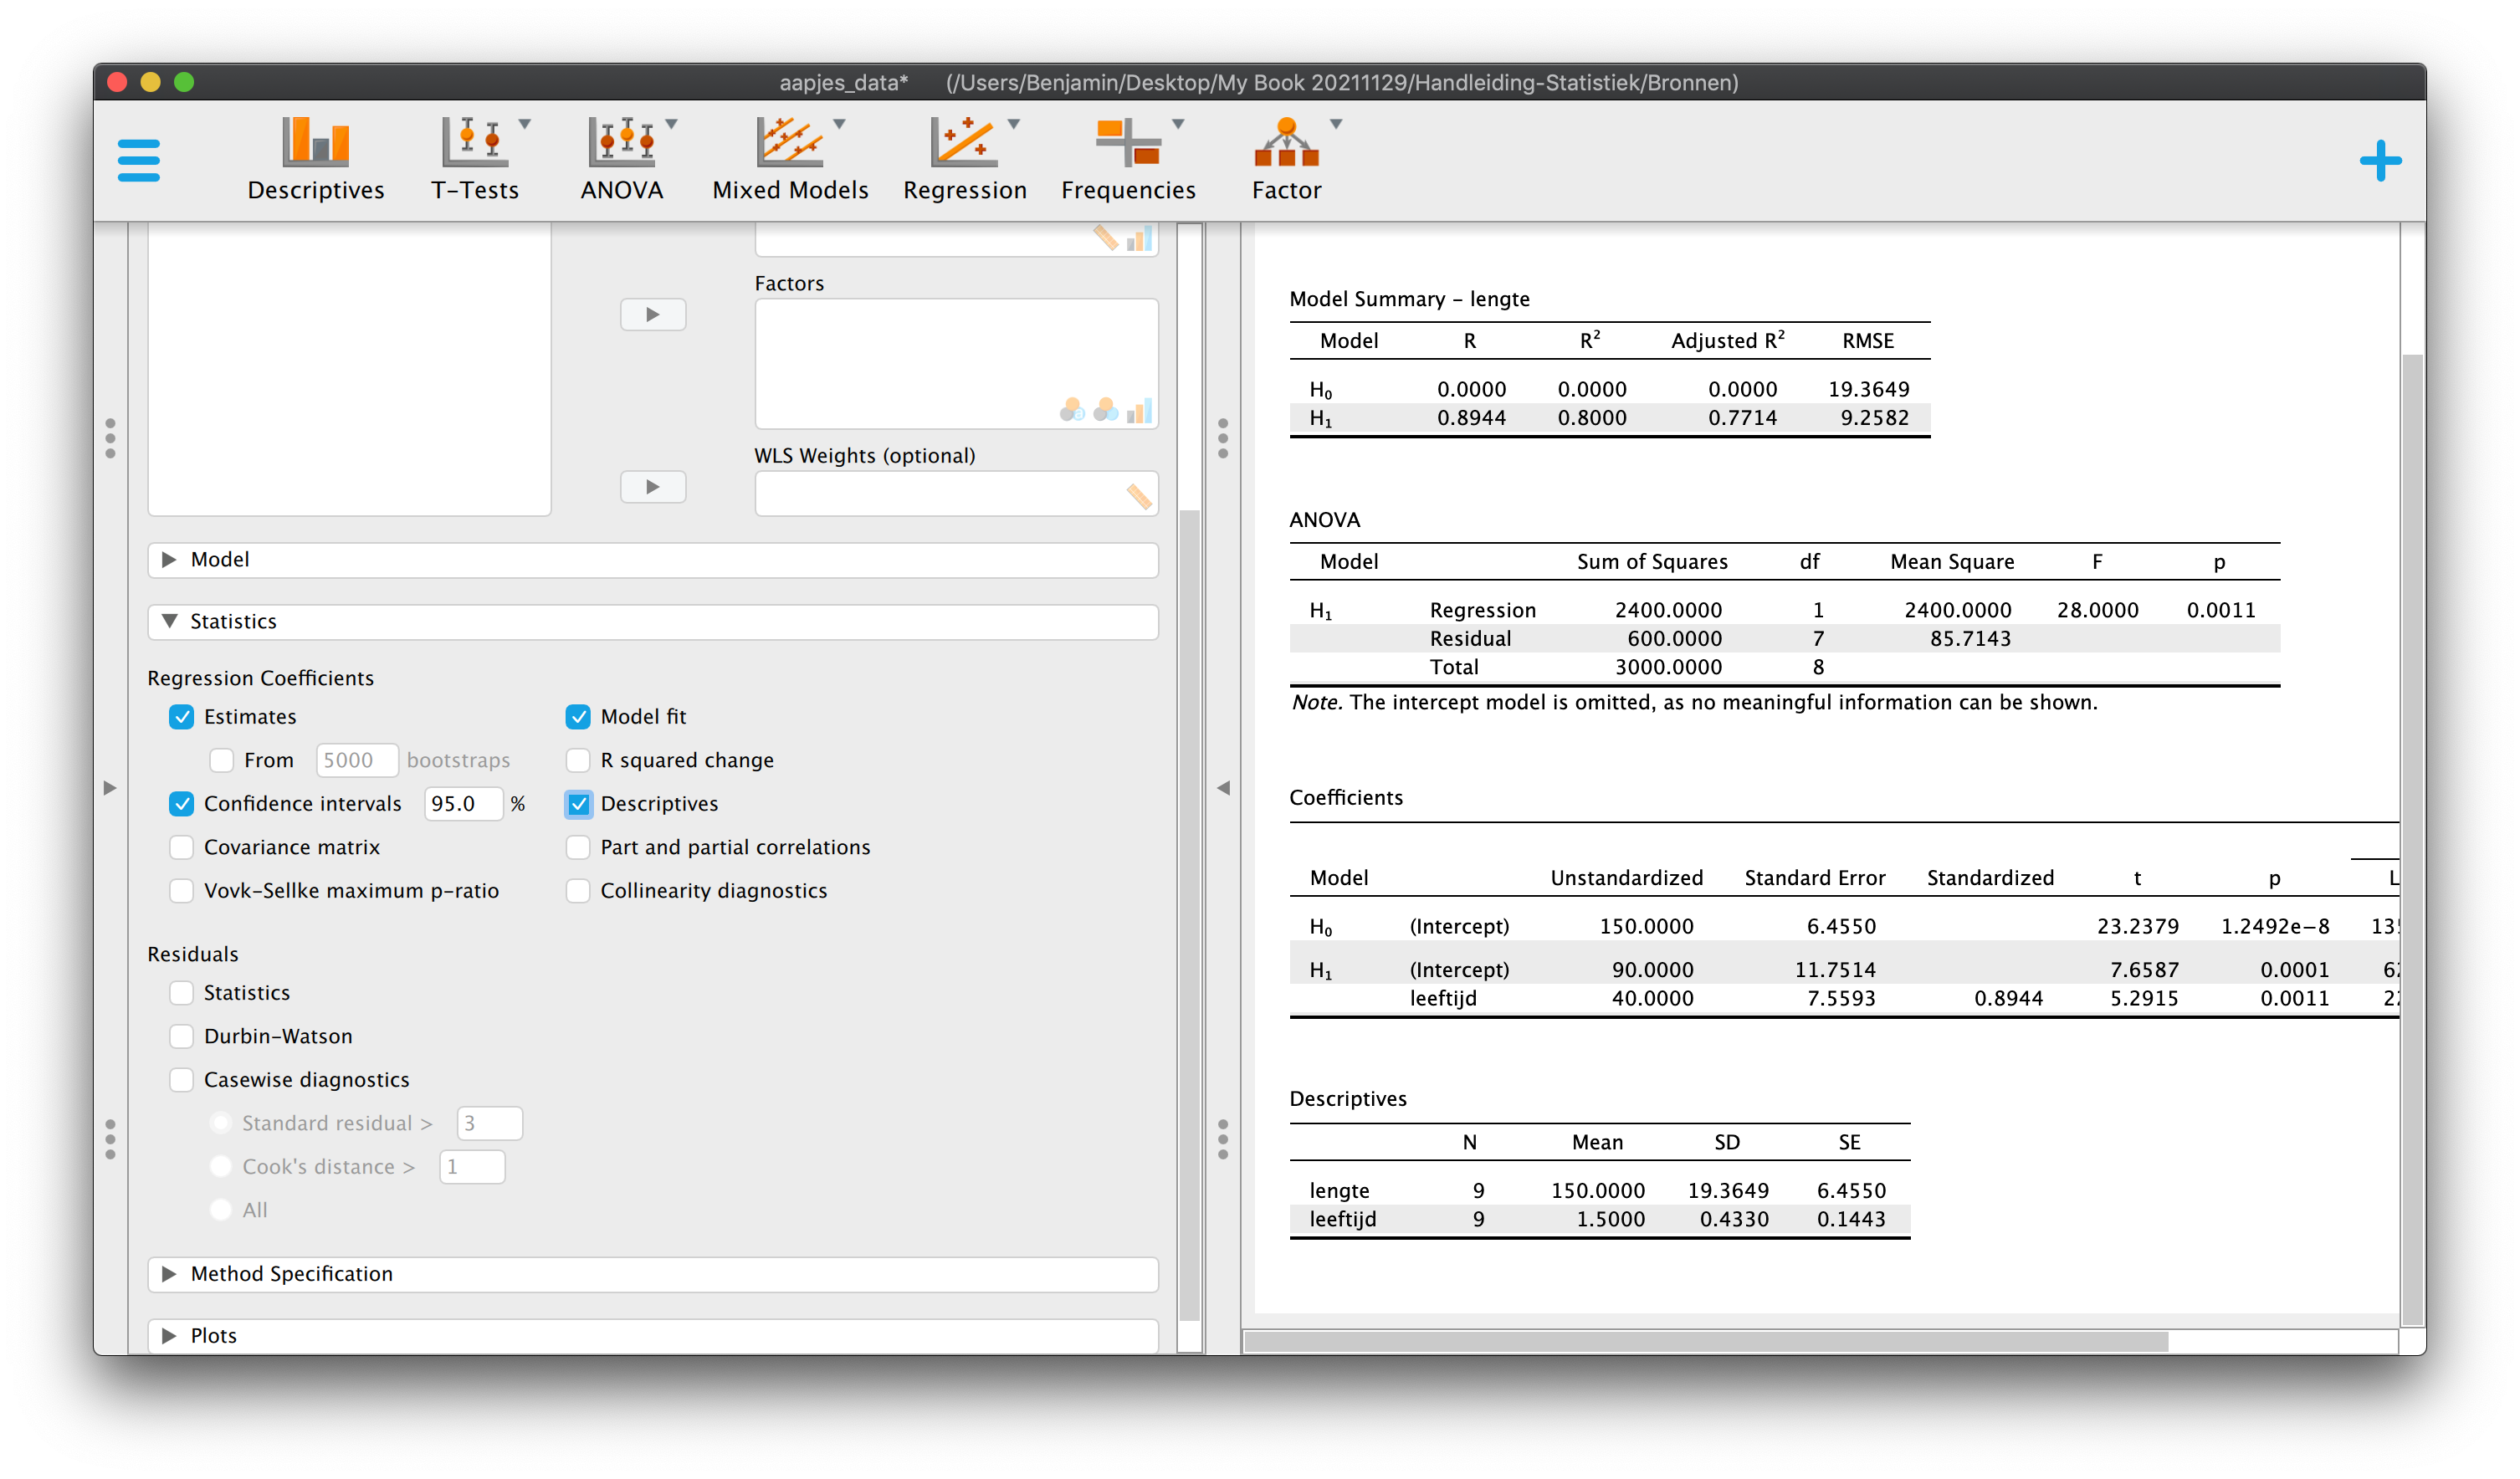
Task: Expand the Plots section
Action: click(x=653, y=1336)
